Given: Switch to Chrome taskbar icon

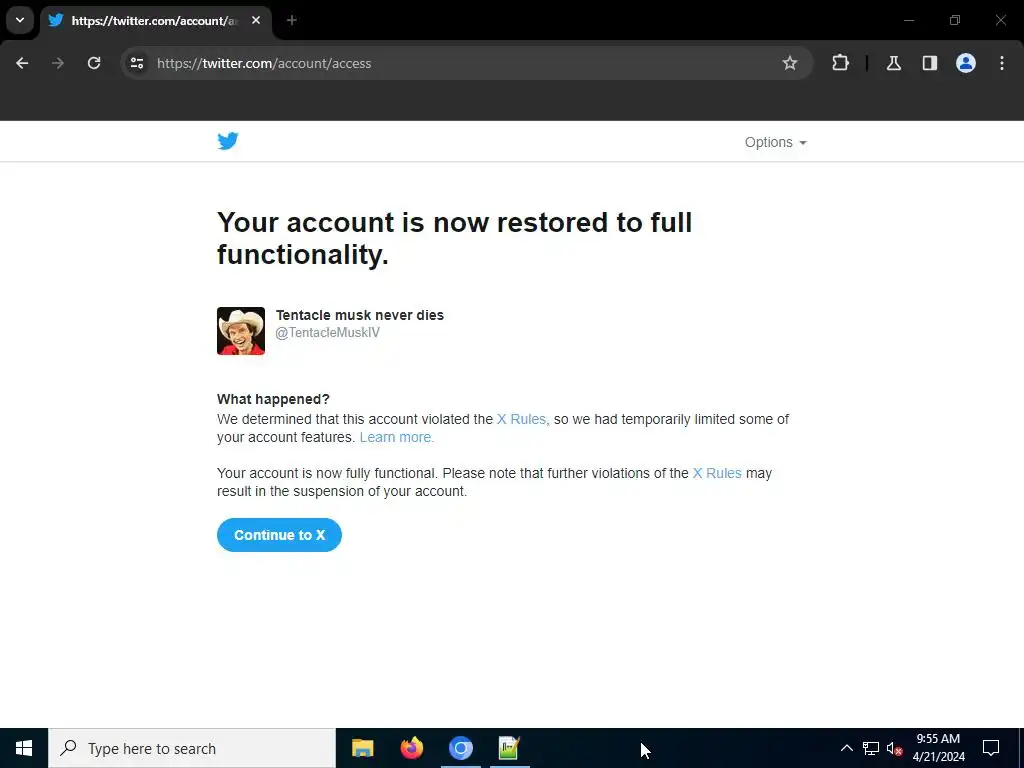Looking at the screenshot, I should click(460, 748).
